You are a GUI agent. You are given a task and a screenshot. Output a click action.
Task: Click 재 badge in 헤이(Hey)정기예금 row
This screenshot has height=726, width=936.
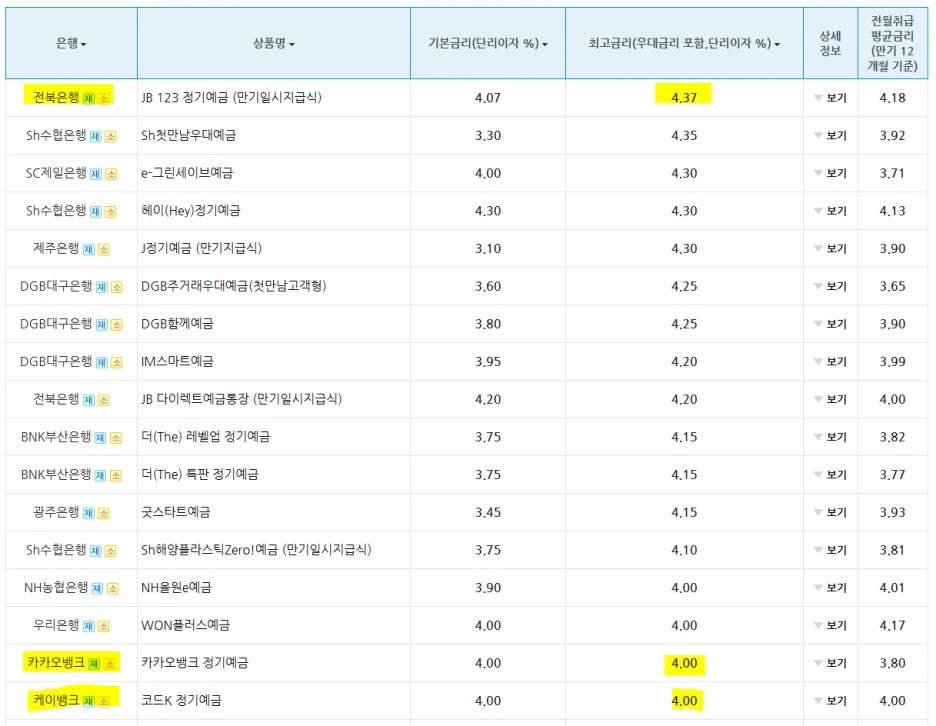(x=96, y=211)
